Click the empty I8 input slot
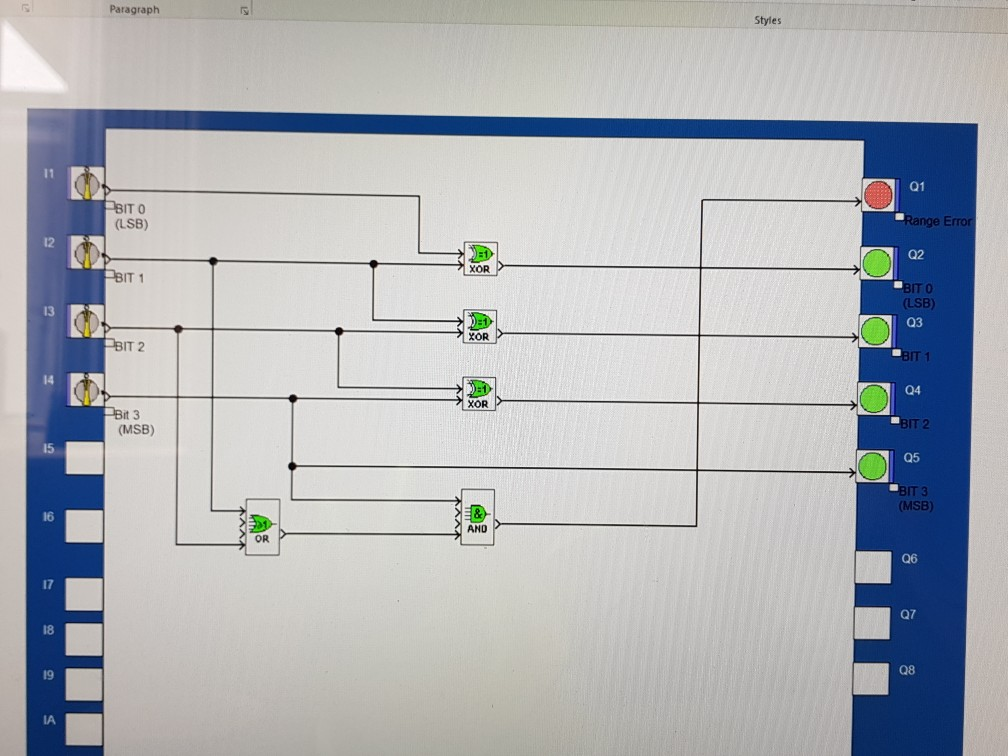 [x=84, y=640]
